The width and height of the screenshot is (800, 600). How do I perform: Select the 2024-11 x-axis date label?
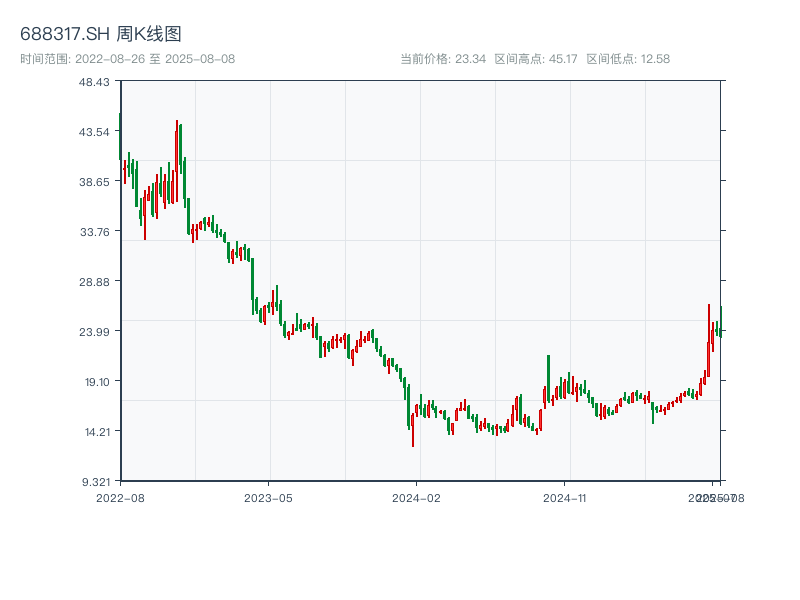coord(566,497)
